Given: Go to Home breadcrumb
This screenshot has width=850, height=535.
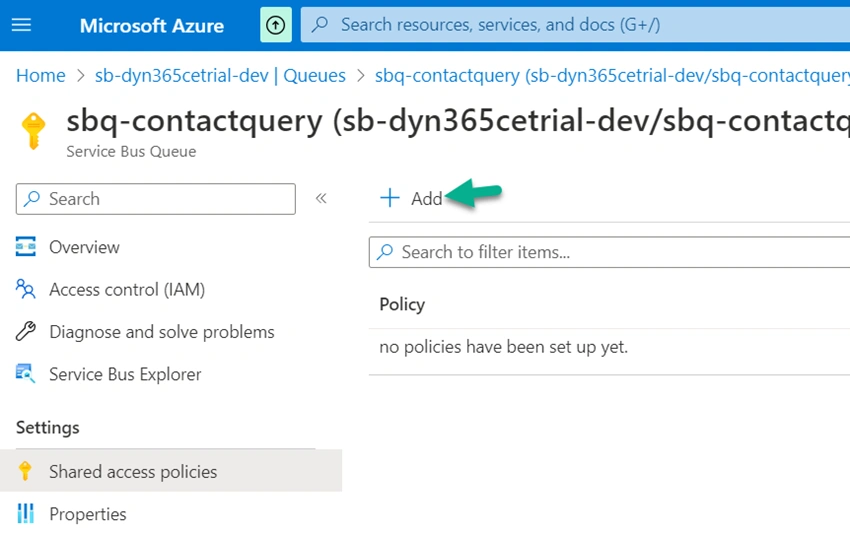Looking at the screenshot, I should click(x=41, y=75).
